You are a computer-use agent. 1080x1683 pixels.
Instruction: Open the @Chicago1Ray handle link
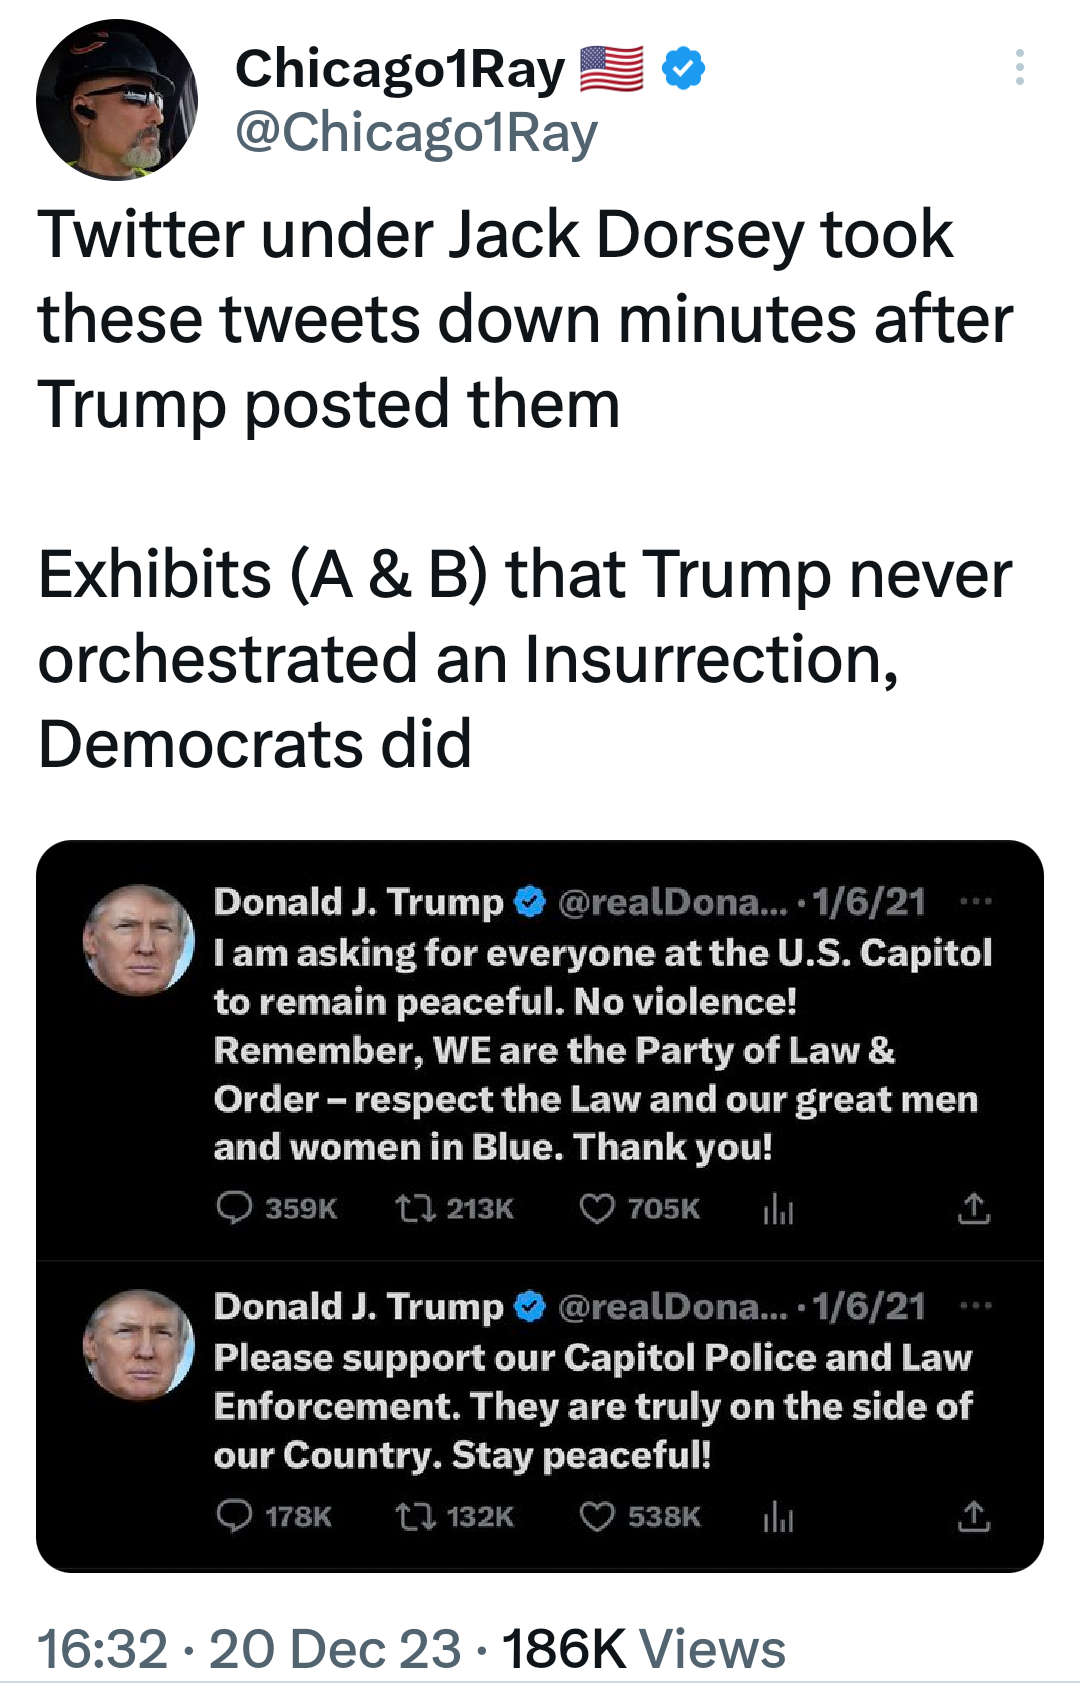(416, 133)
